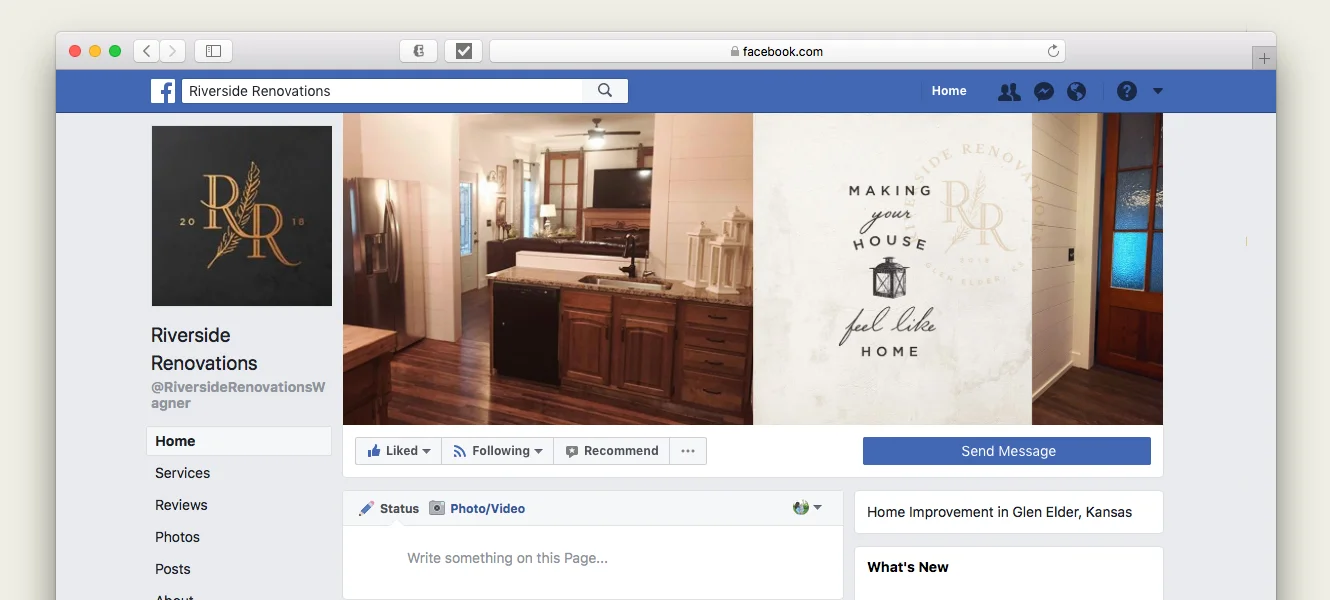
Task: Click the Send Message button
Action: tap(1007, 451)
